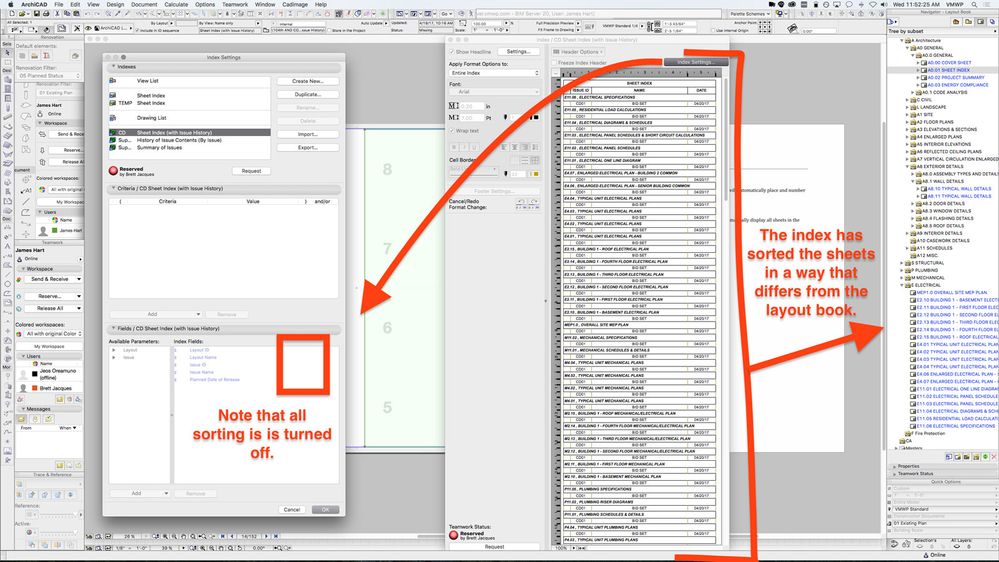This screenshot has height=562, width=999.
Task: Select the Arrow tool in Toolbox
Action: click(x=9, y=52)
